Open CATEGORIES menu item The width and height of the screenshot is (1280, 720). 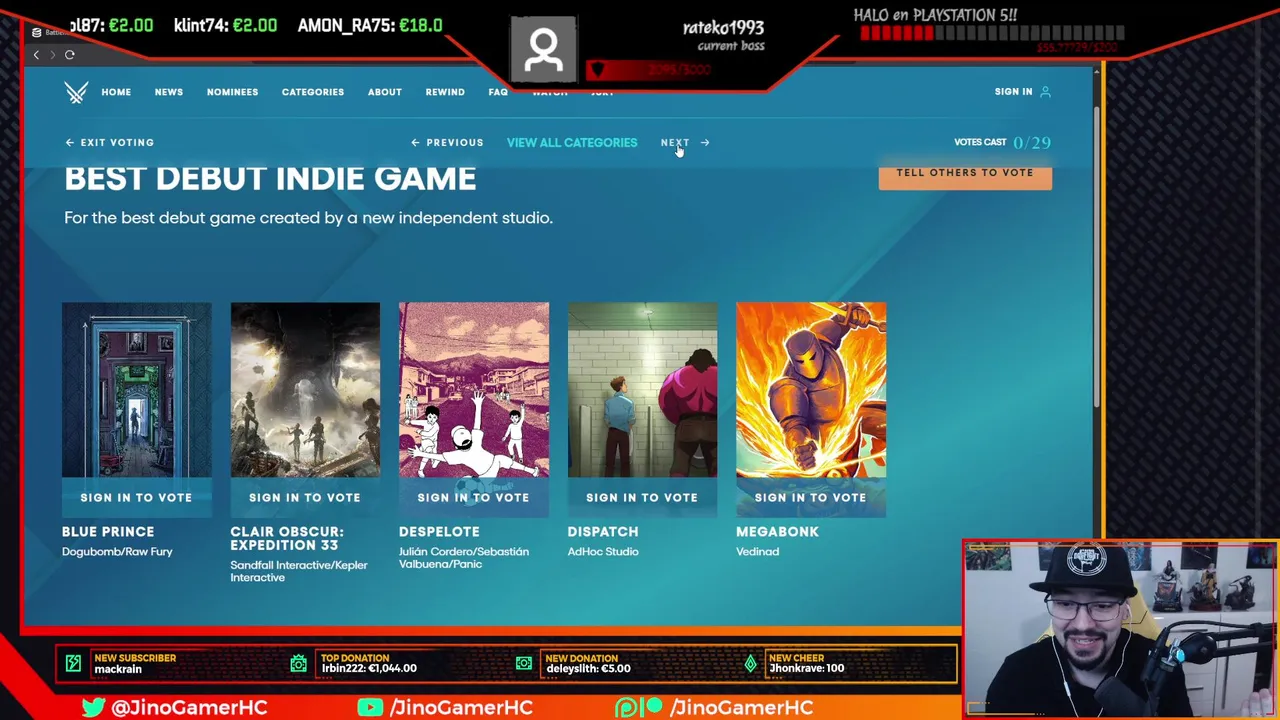coord(313,92)
